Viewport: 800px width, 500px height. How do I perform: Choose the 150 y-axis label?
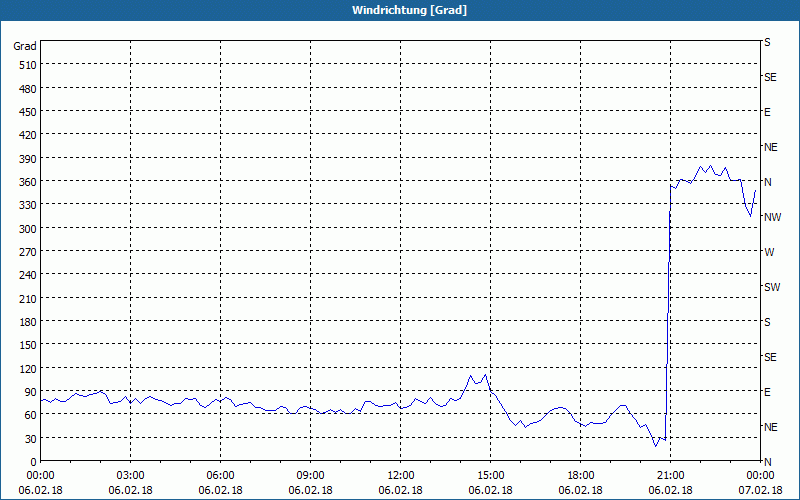(28, 345)
